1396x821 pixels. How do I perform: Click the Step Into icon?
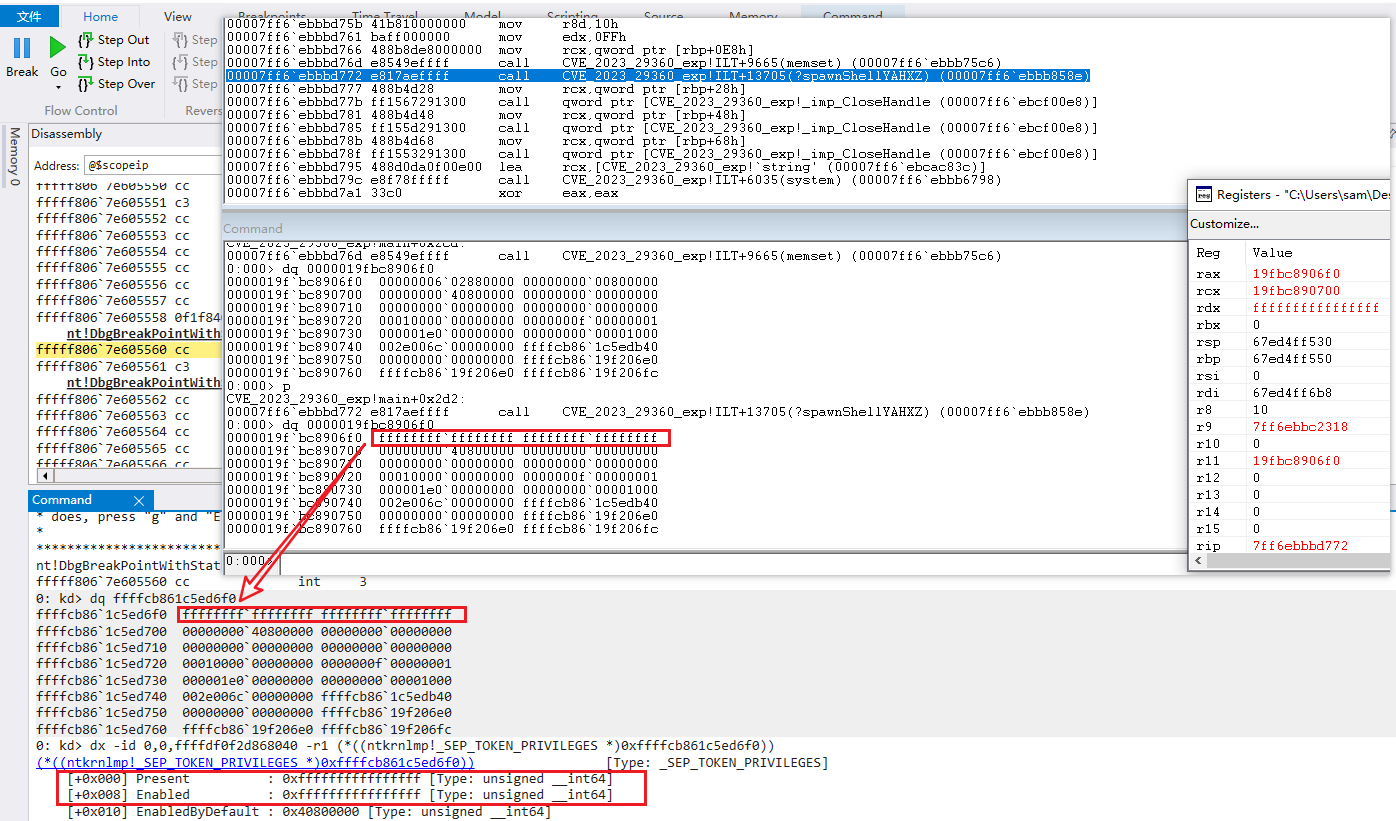pyautogui.click(x=86, y=62)
